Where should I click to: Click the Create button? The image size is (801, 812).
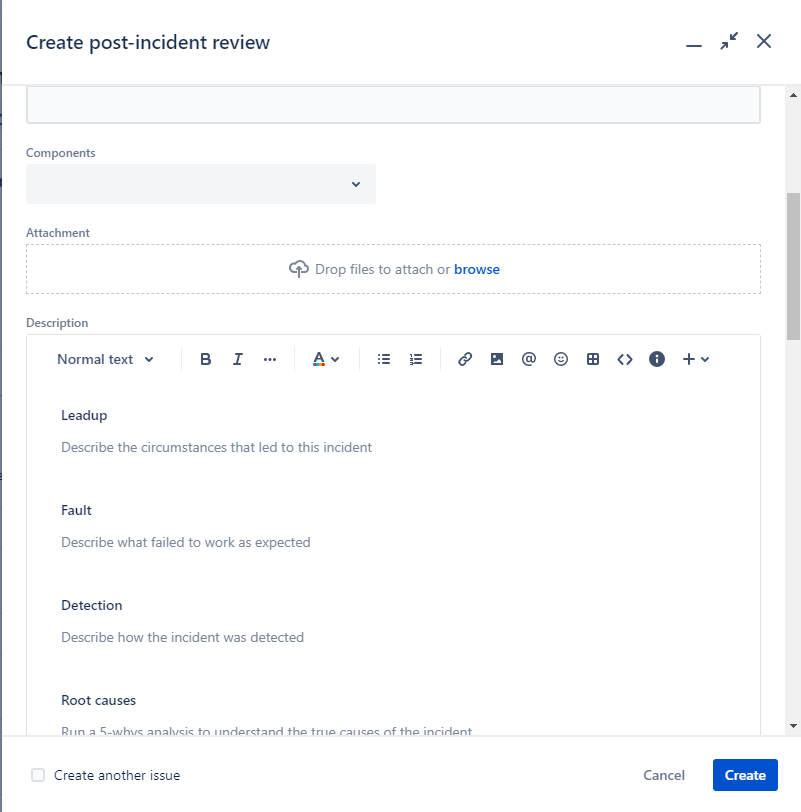[x=745, y=775]
